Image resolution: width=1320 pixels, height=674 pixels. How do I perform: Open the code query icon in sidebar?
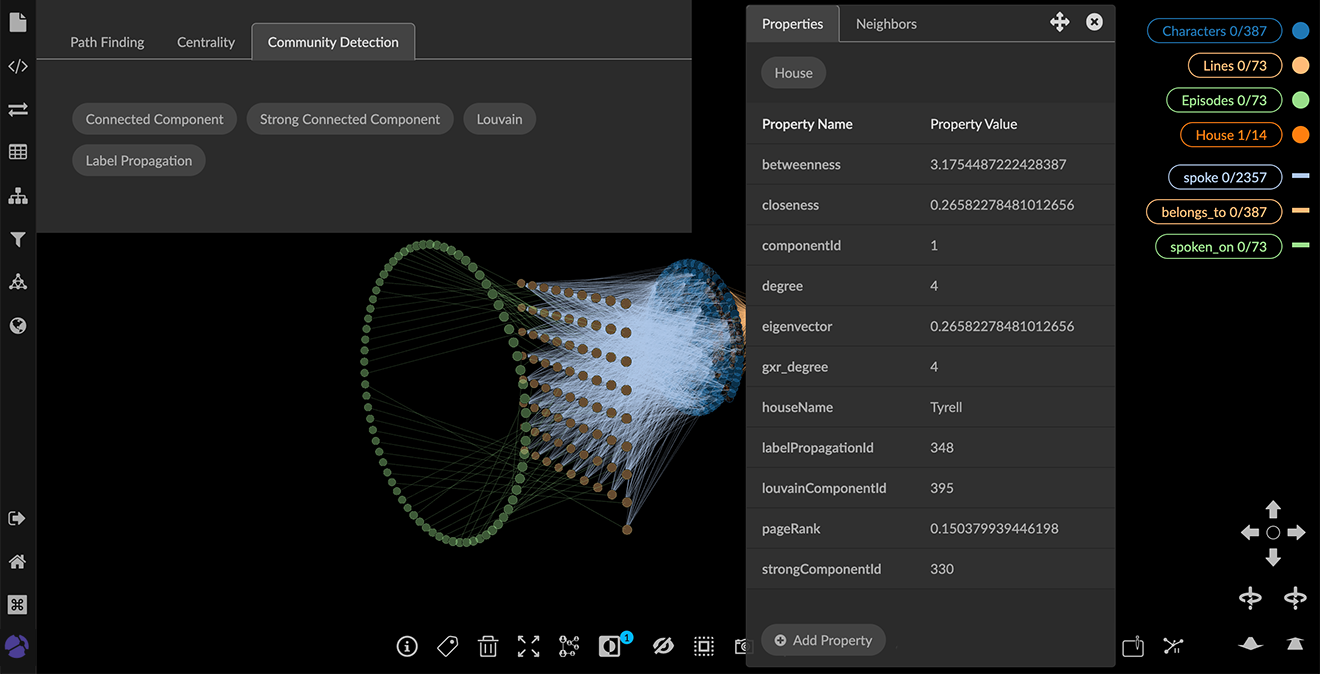click(x=17, y=67)
